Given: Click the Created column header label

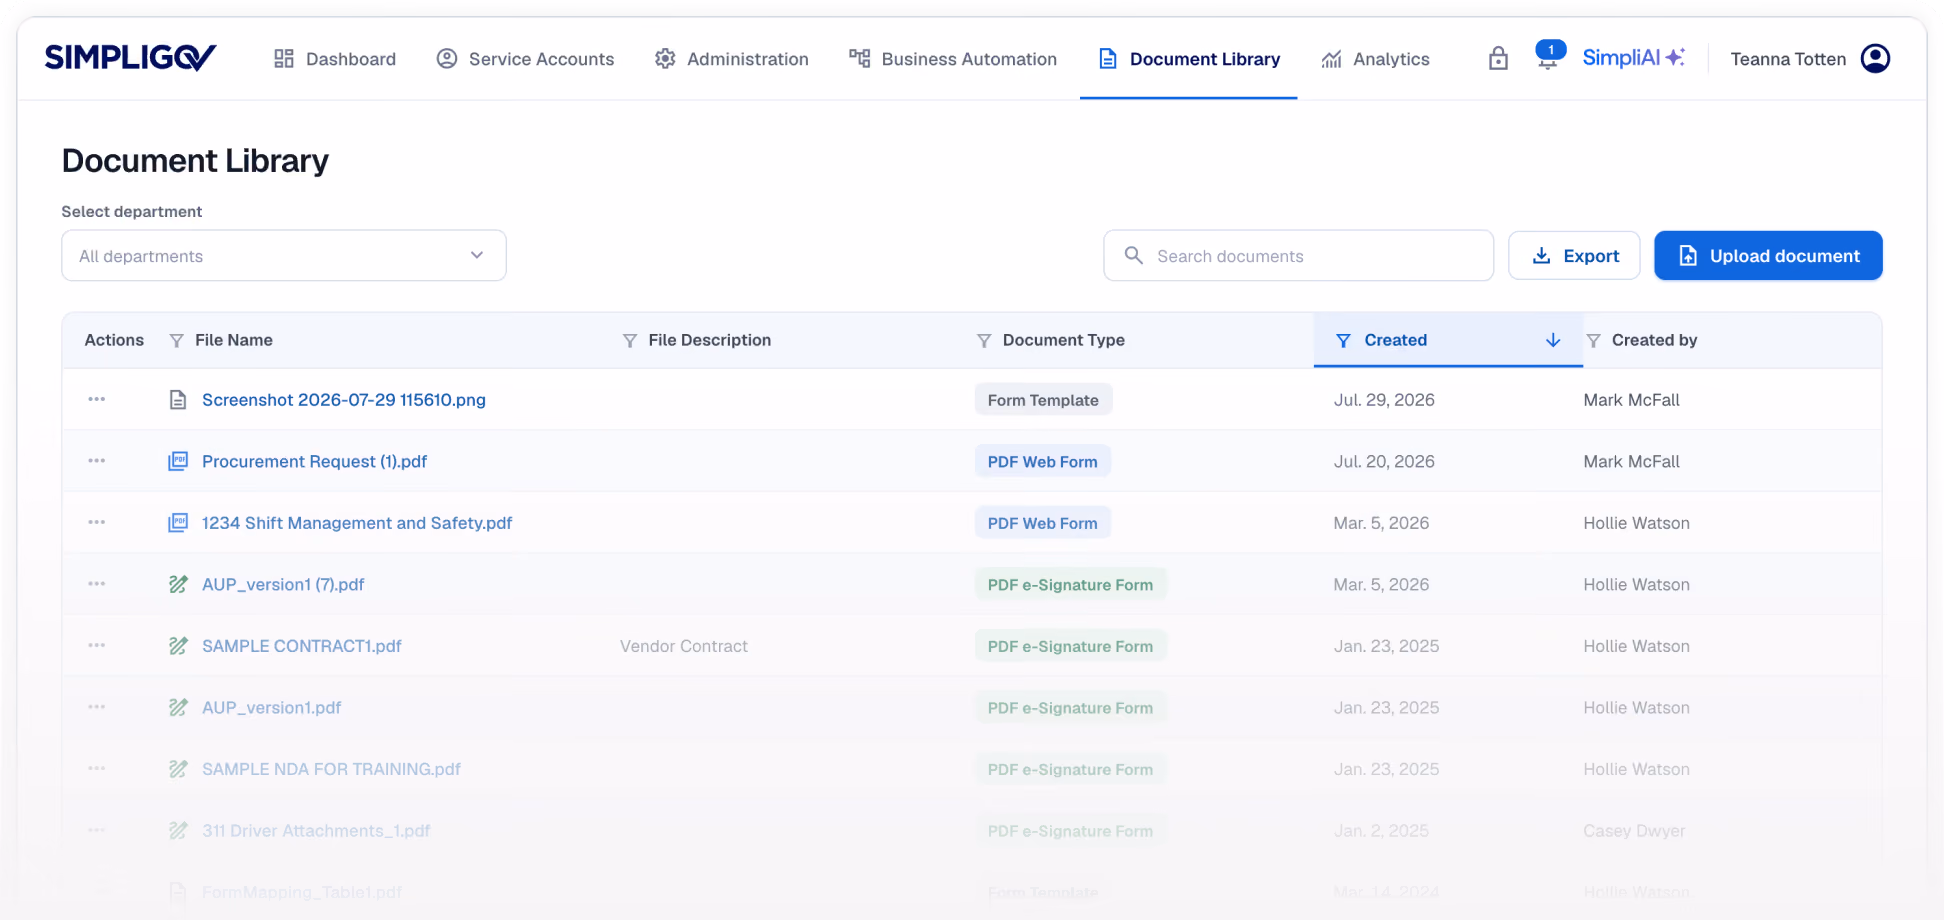Looking at the screenshot, I should (1395, 340).
